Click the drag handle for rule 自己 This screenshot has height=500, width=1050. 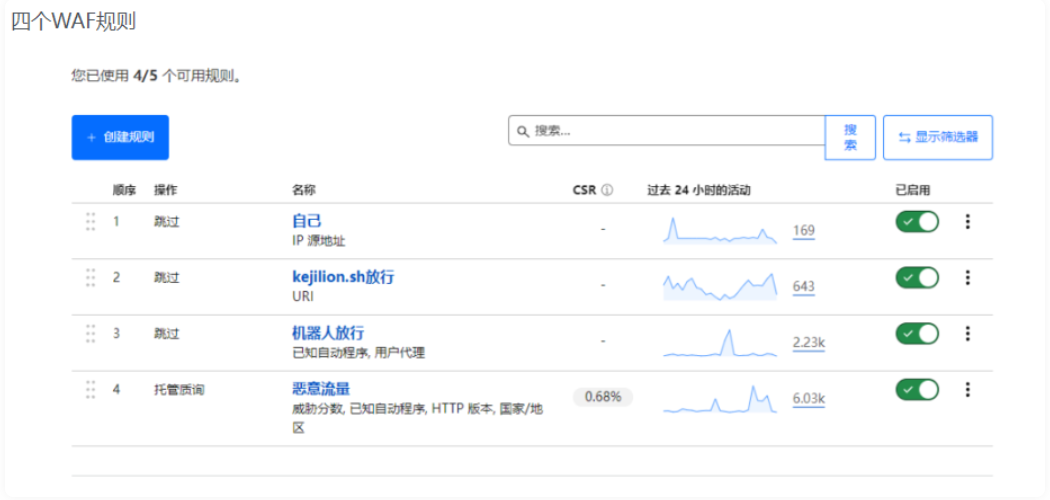click(x=91, y=222)
